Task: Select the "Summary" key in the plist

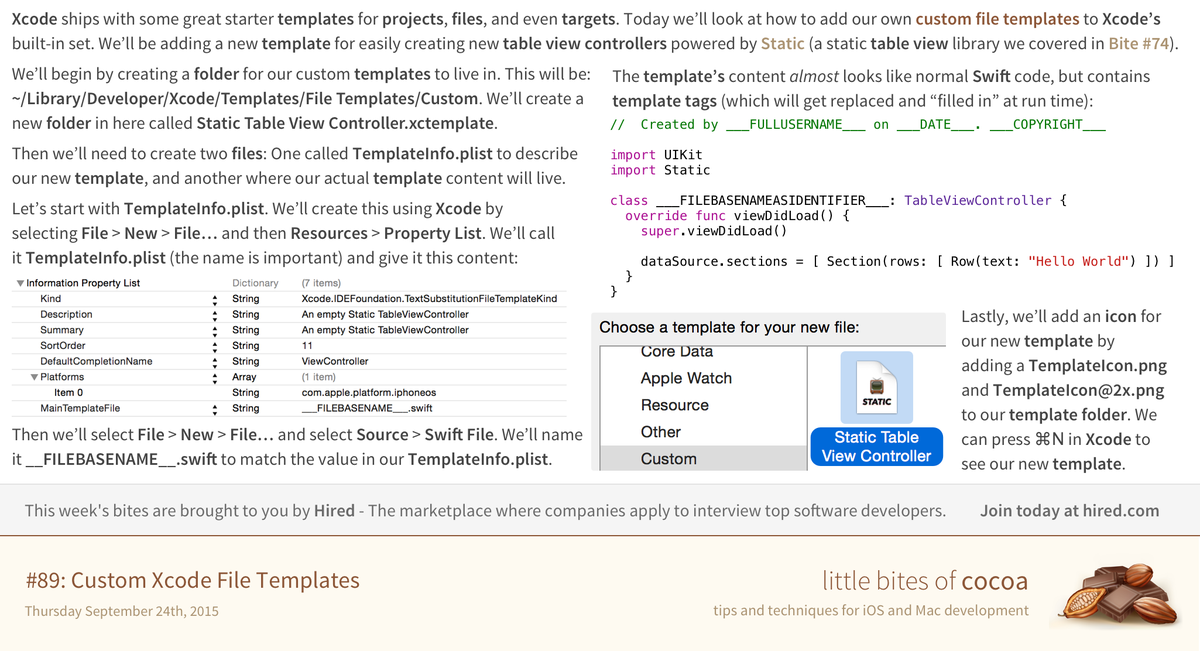Action: pyautogui.click(x=62, y=330)
